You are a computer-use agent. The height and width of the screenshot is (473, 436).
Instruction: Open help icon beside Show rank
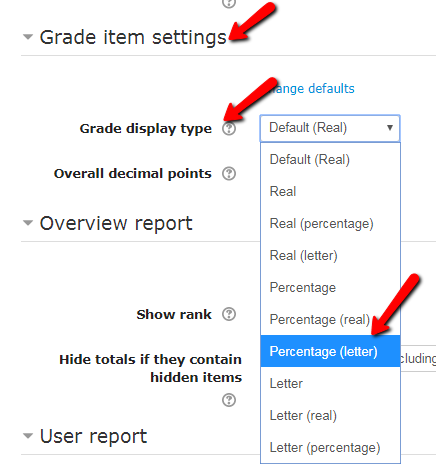pos(229,314)
